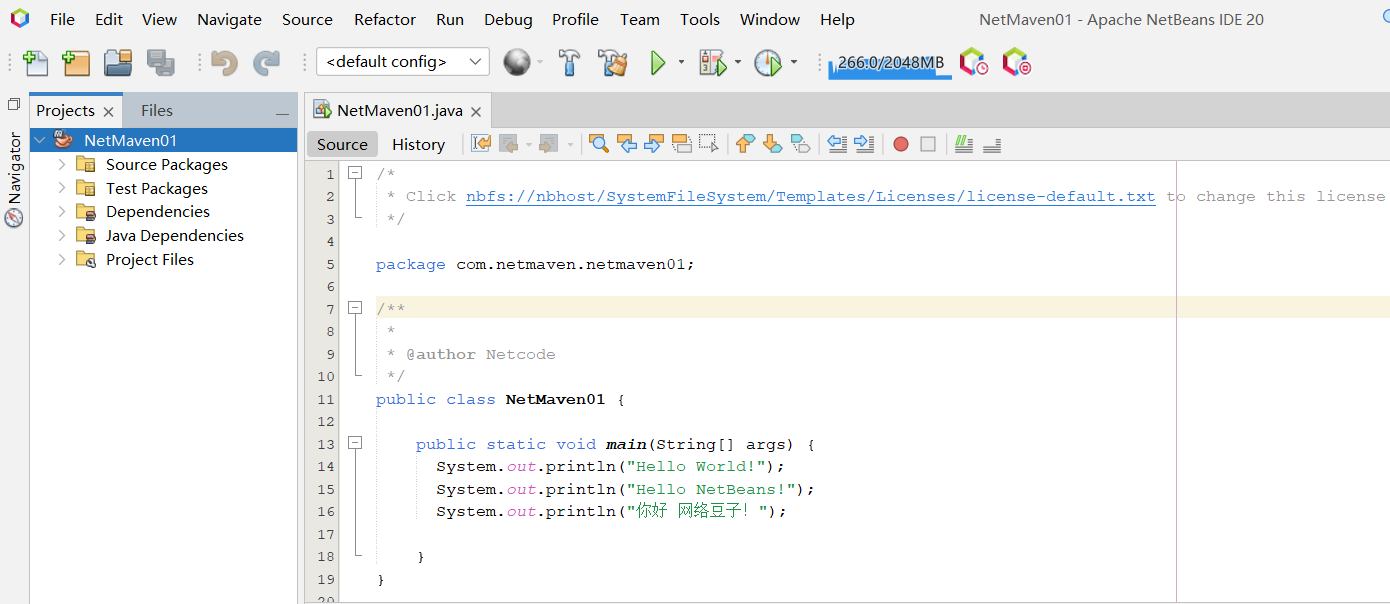
Task: Click the New Project icon
Action: tap(76, 62)
